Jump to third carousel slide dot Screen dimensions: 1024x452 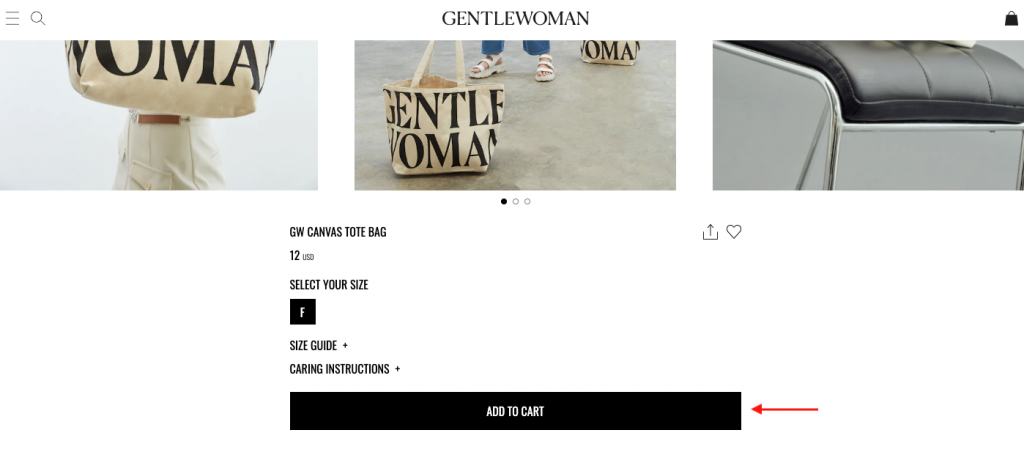pos(527,201)
